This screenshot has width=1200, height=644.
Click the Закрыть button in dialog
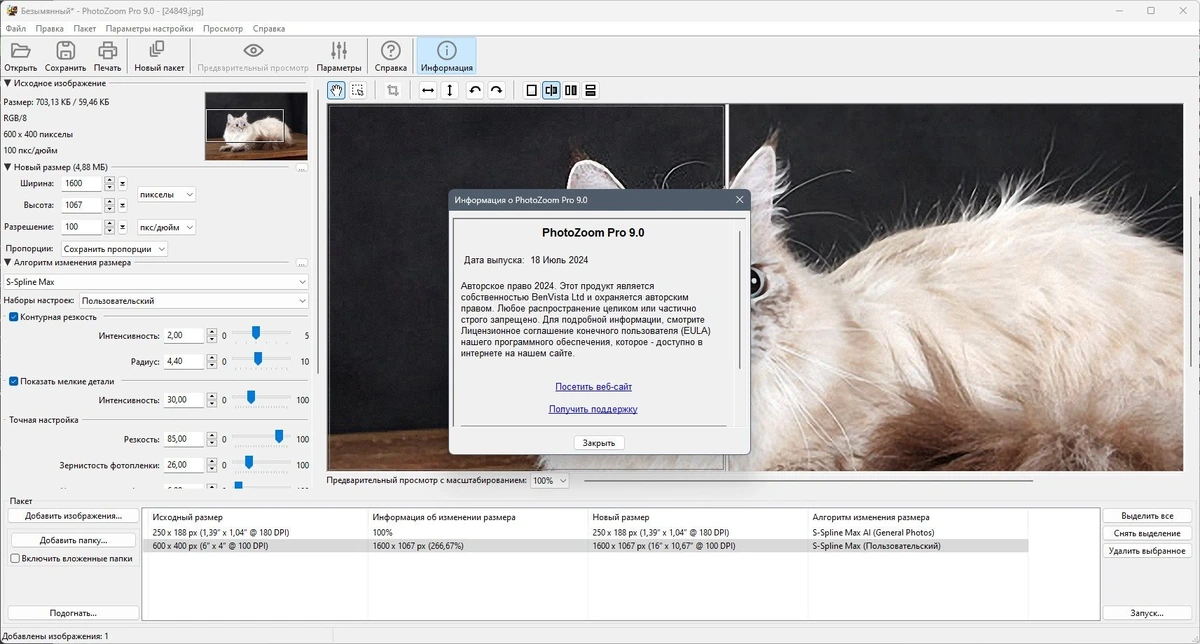pyautogui.click(x=600, y=443)
